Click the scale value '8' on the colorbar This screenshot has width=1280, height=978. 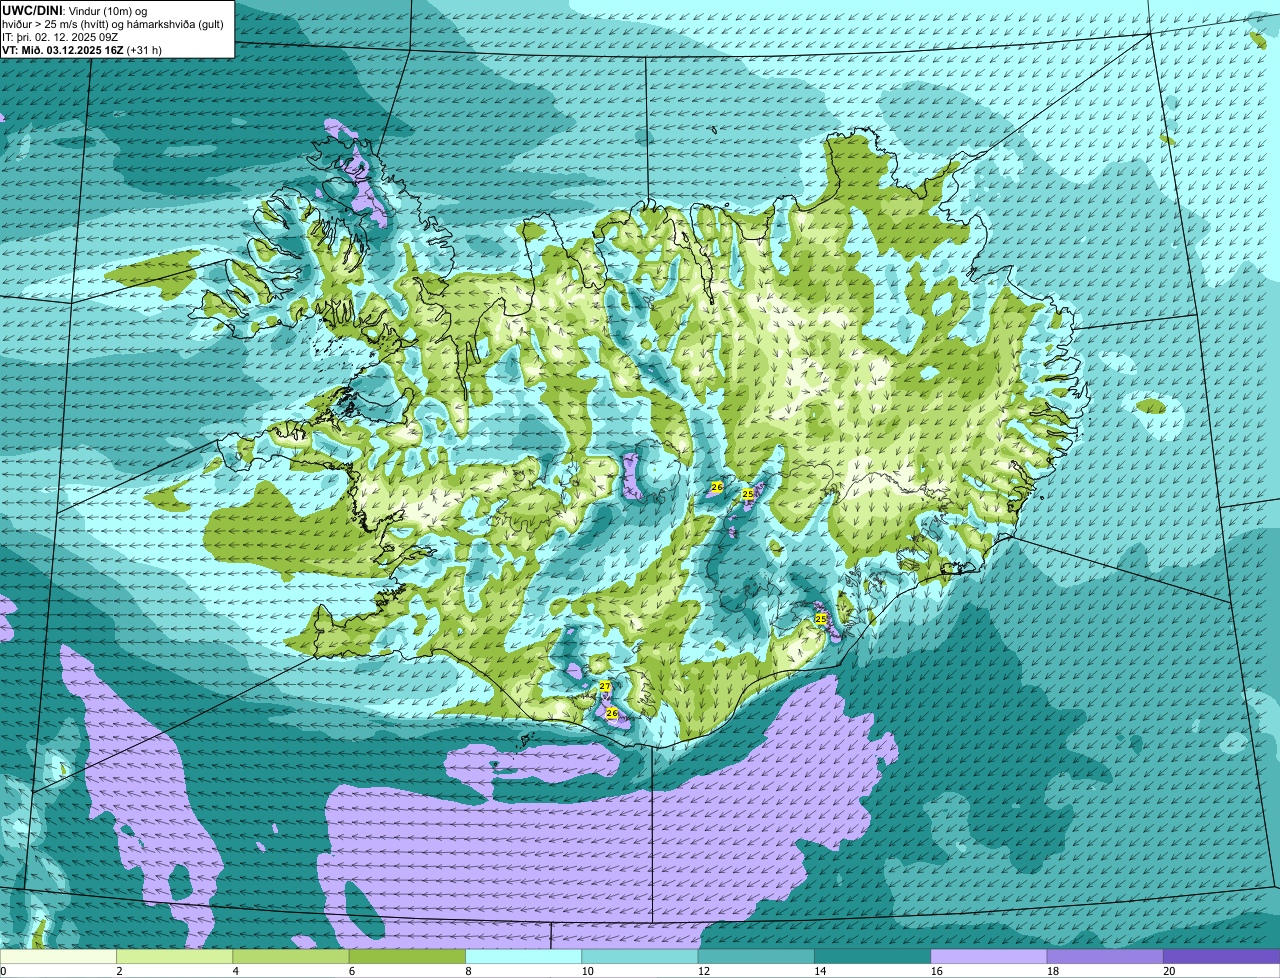468,971
